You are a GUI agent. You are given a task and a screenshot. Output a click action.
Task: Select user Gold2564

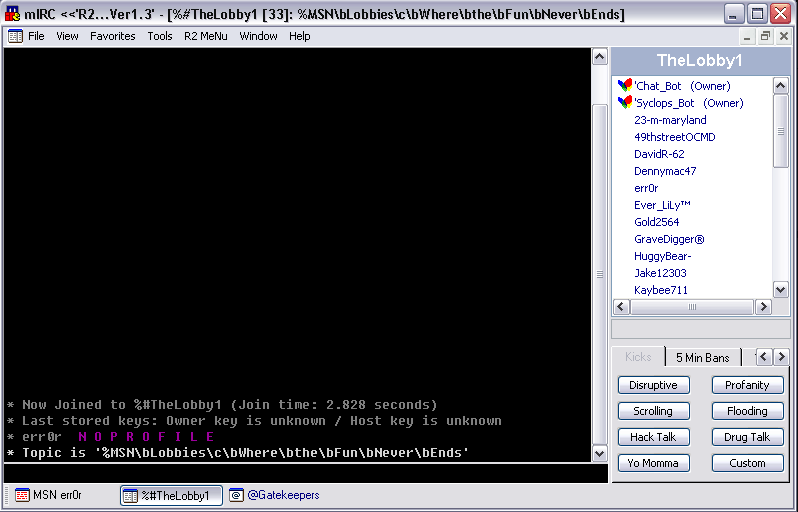657,222
